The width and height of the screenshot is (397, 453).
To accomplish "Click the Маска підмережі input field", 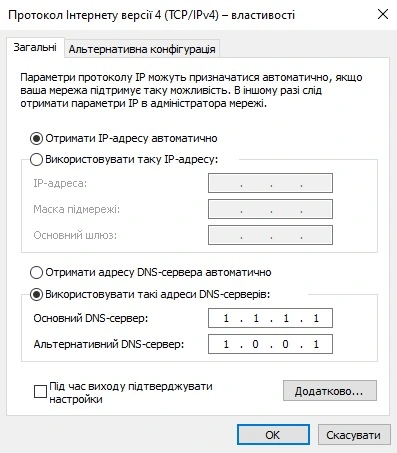I will click(x=270, y=209).
